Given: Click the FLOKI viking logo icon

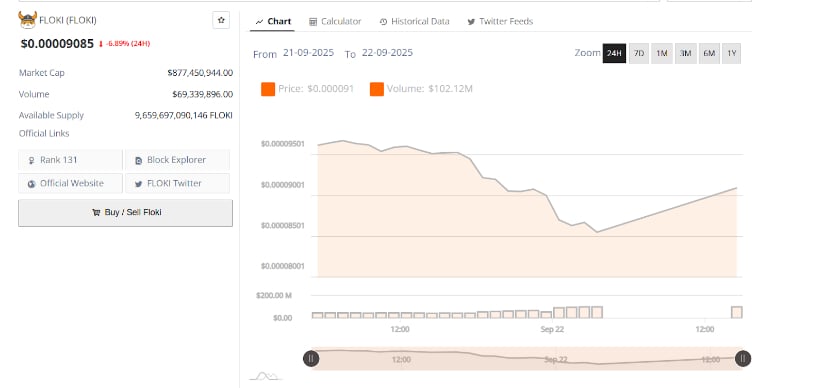Looking at the screenshot, I should pyautogui.click(x=27, y=20).
